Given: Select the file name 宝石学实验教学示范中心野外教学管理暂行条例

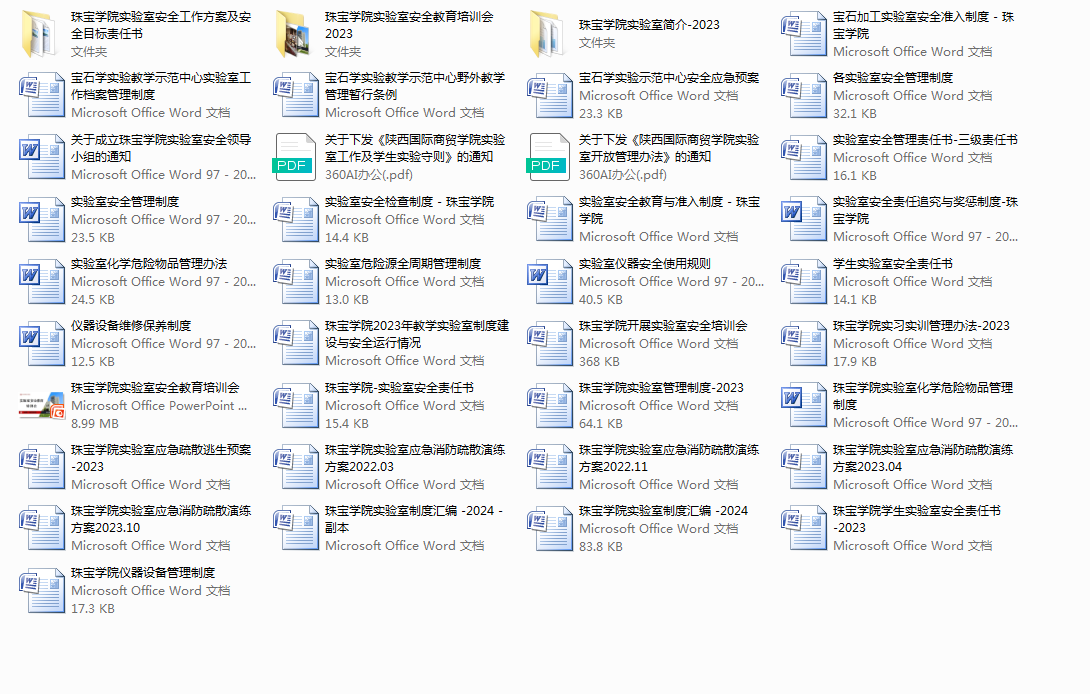Looking at the screenshot, I should point(415,86).
